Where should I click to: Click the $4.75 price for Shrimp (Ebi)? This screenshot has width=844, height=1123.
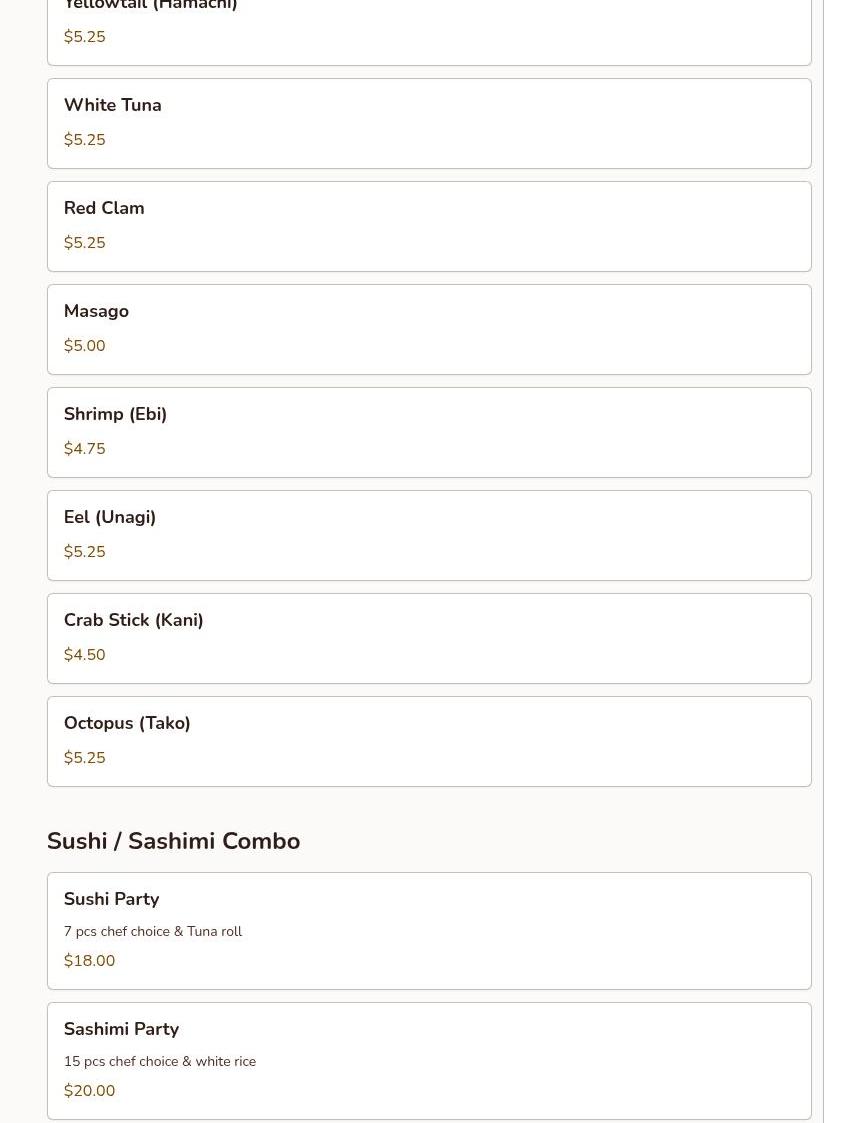84,449
